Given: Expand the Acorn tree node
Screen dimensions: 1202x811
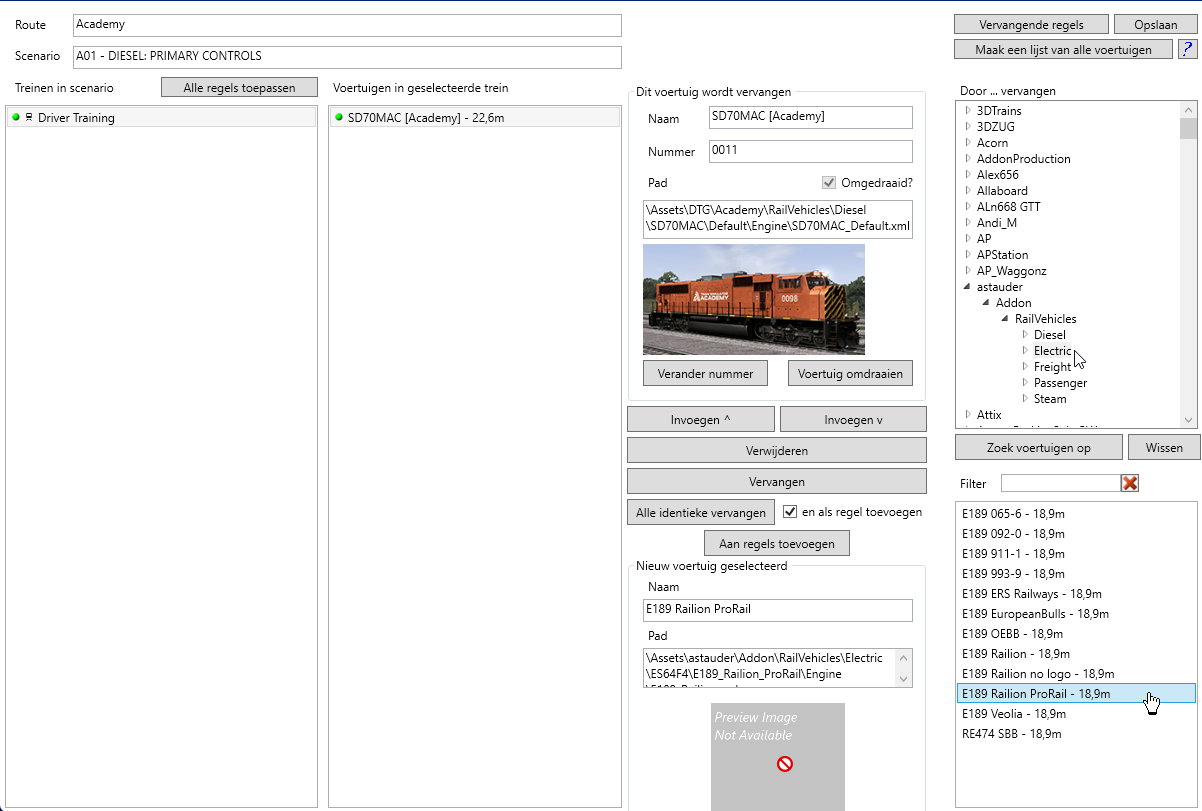Looking at the screenshot, I should (x=968, y=143).
